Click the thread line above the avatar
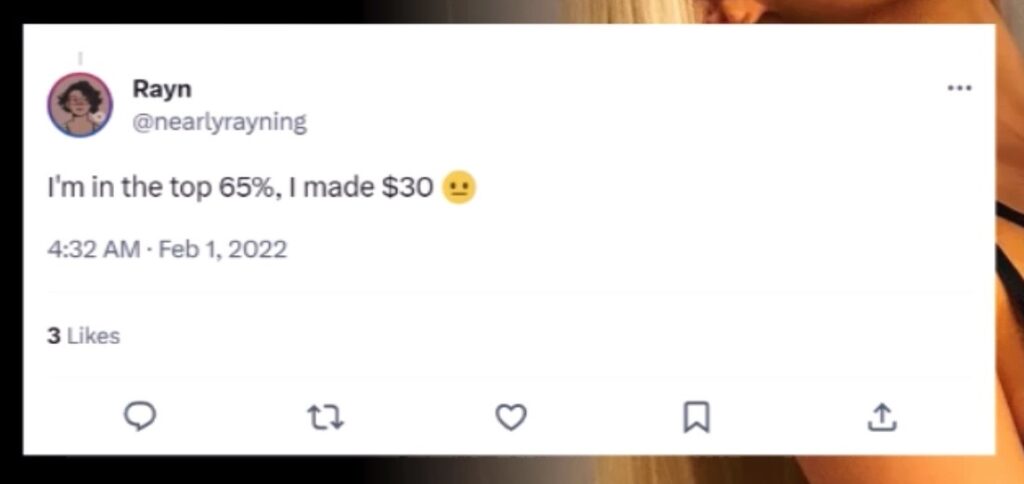1024x484 pixels. click(80, 58)
